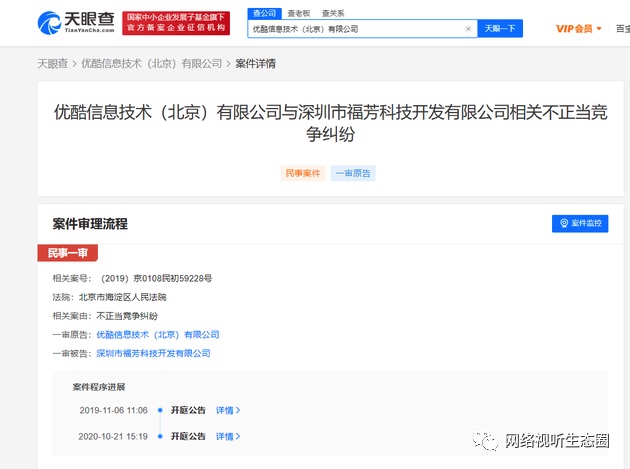Image resolution: width=630 pixels, height=469 pixels.
Task: Select case number (2019)京0108民初59228号 text
Action: [x=155, y=278]
